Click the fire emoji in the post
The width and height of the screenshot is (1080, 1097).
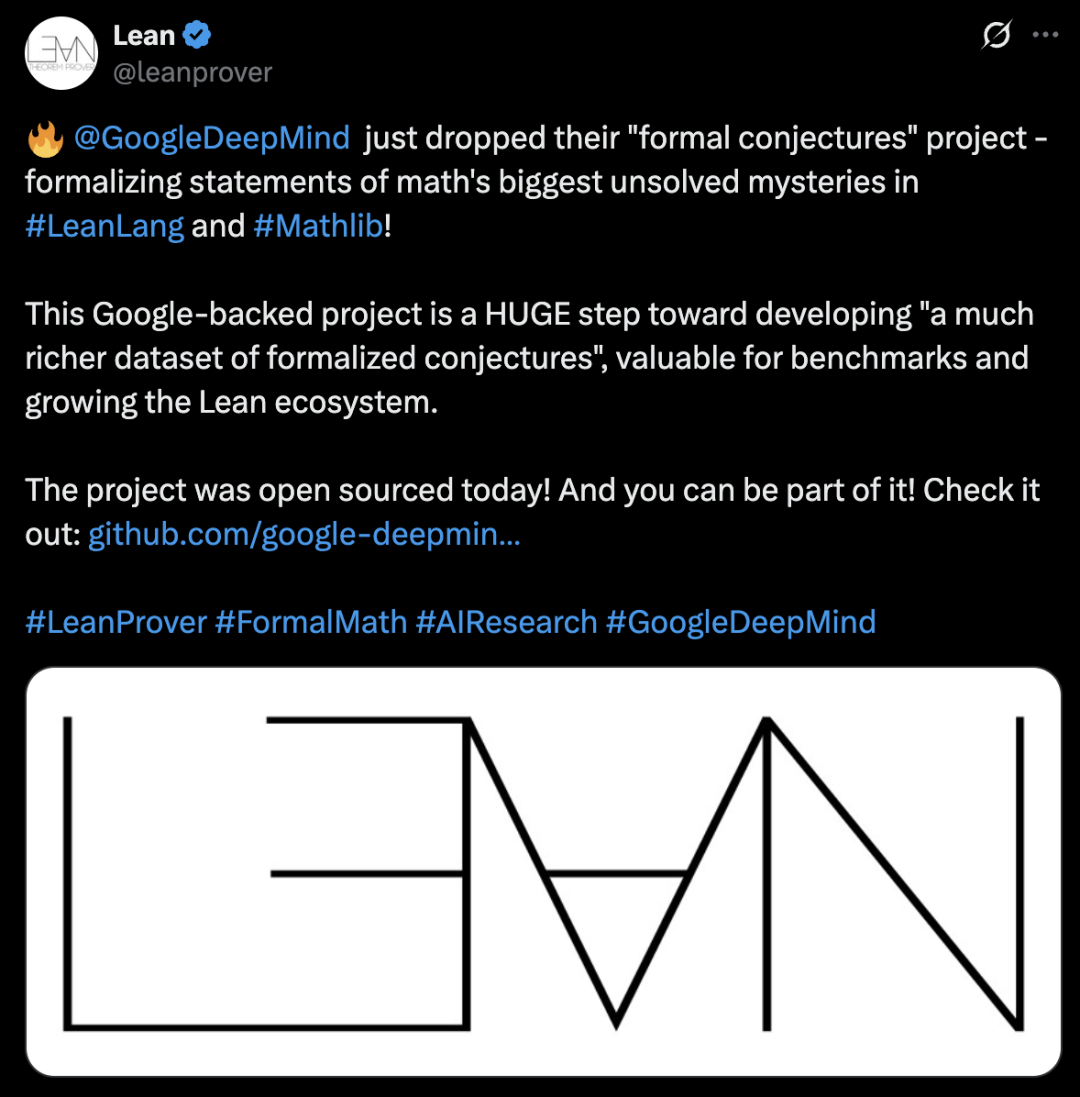point(45,139)
